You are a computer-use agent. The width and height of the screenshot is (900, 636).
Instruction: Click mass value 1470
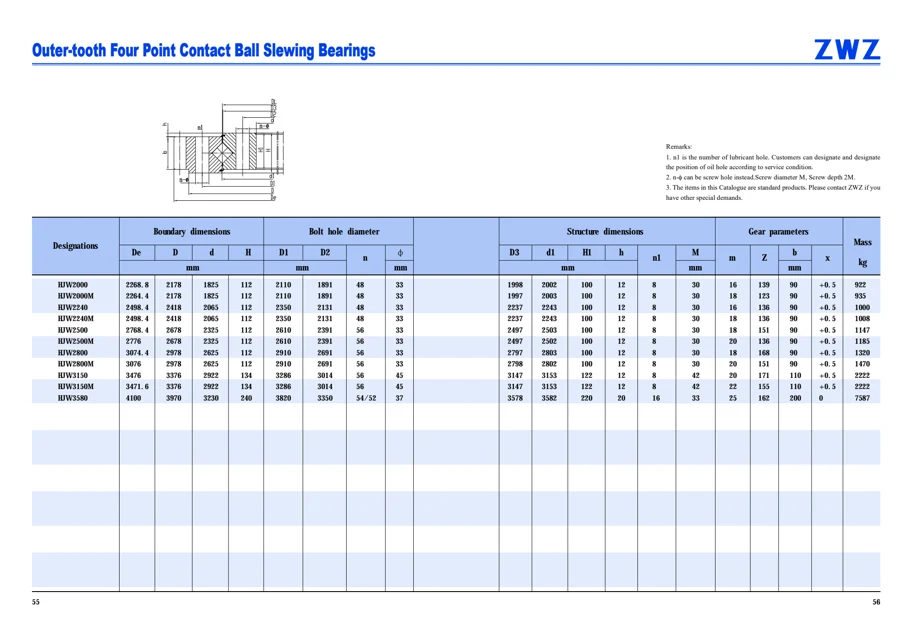click(862, 364)
